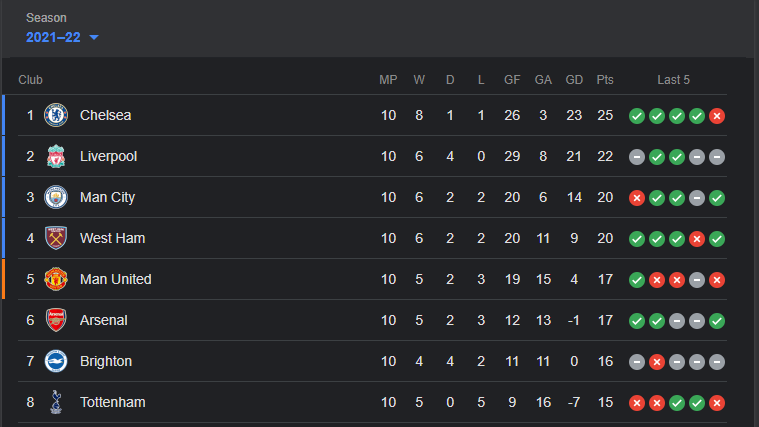Click Chelsea's red loss icon in Last 5
759x427 pixels.
pyautogui.click(x=717, y=116)
